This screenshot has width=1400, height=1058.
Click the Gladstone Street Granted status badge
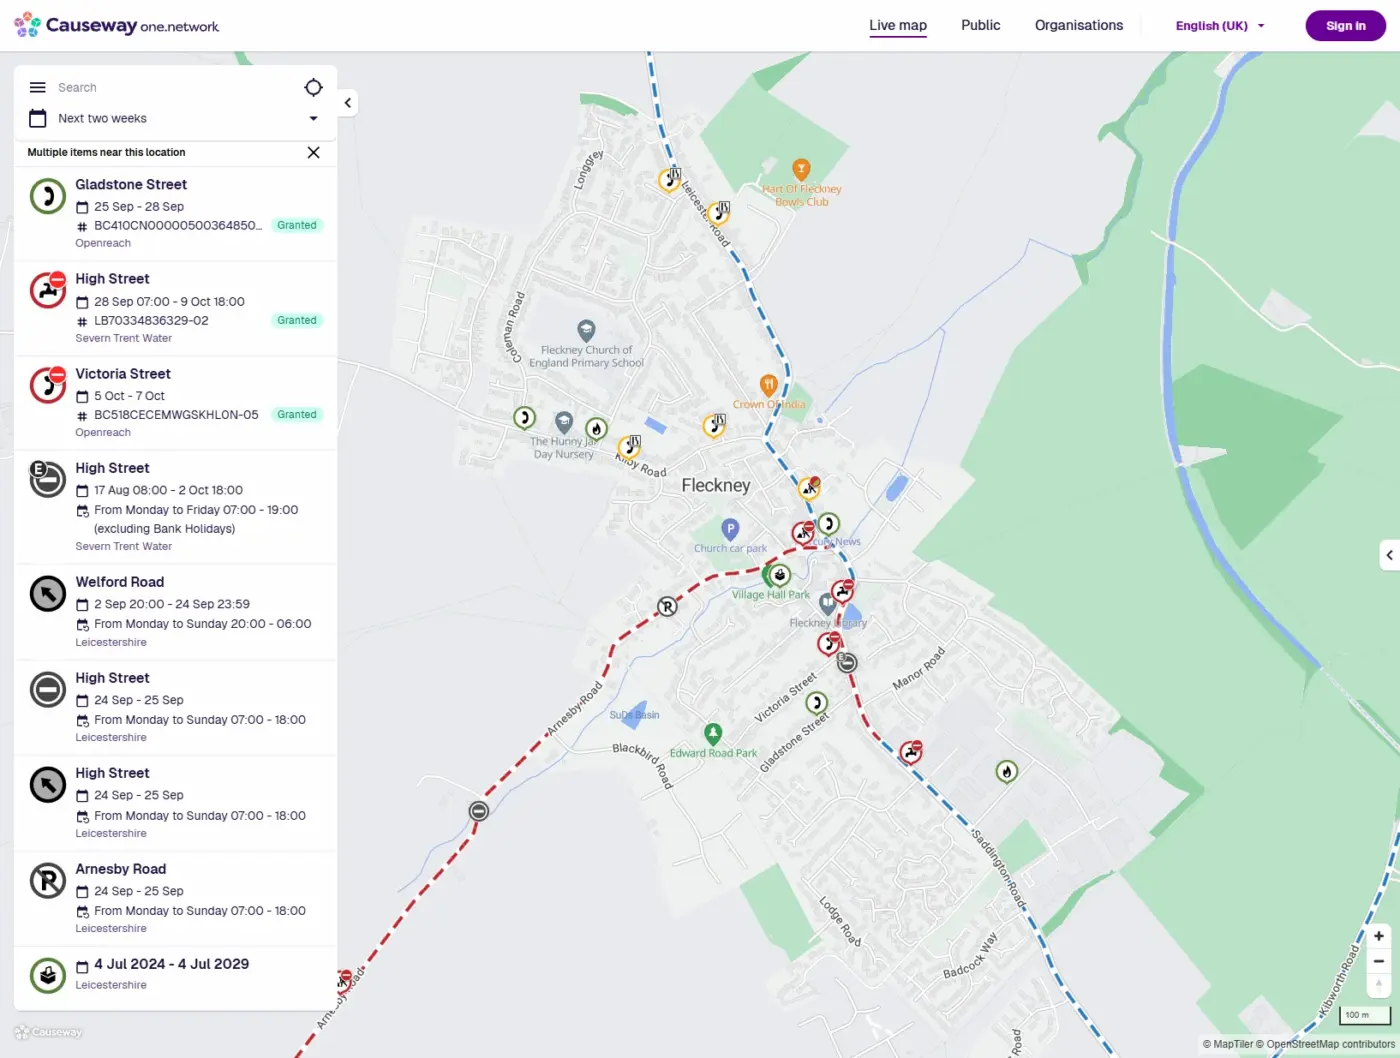pos(297,226)
